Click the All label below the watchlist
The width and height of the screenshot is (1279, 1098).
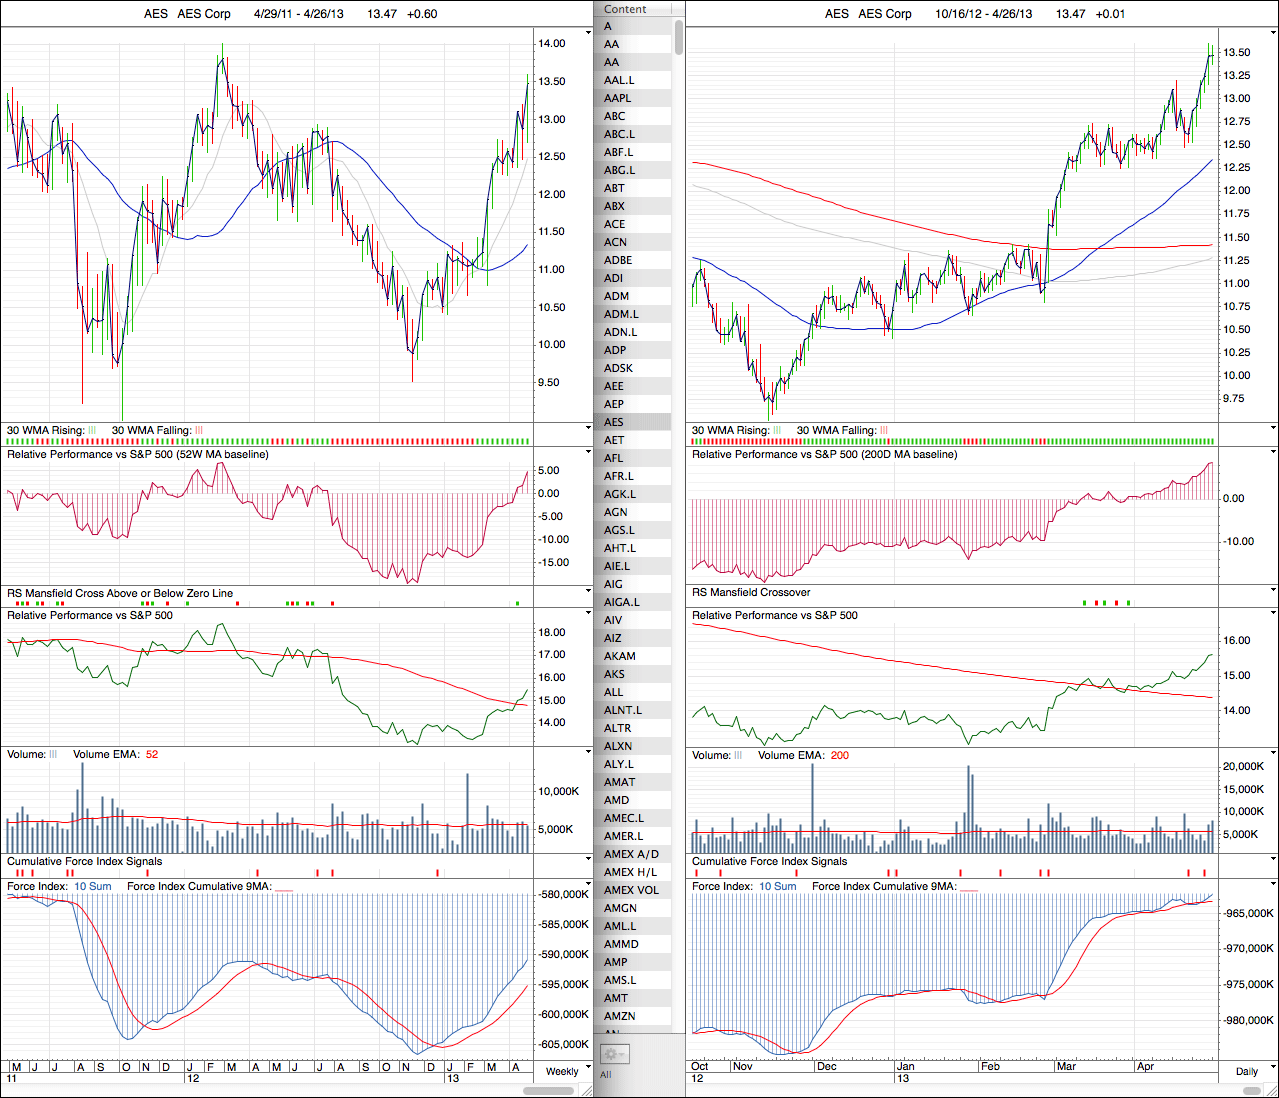tap(605, 1075)
